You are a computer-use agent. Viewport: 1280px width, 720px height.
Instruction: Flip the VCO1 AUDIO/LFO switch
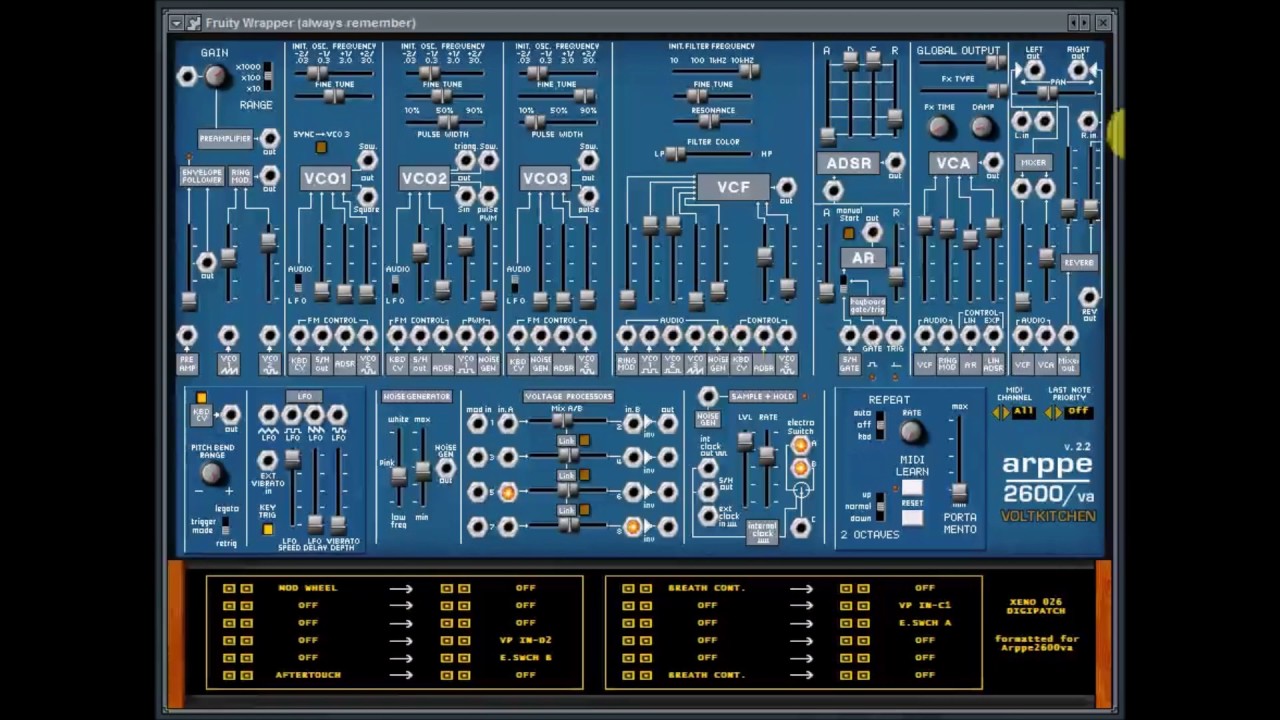[296, 285]
